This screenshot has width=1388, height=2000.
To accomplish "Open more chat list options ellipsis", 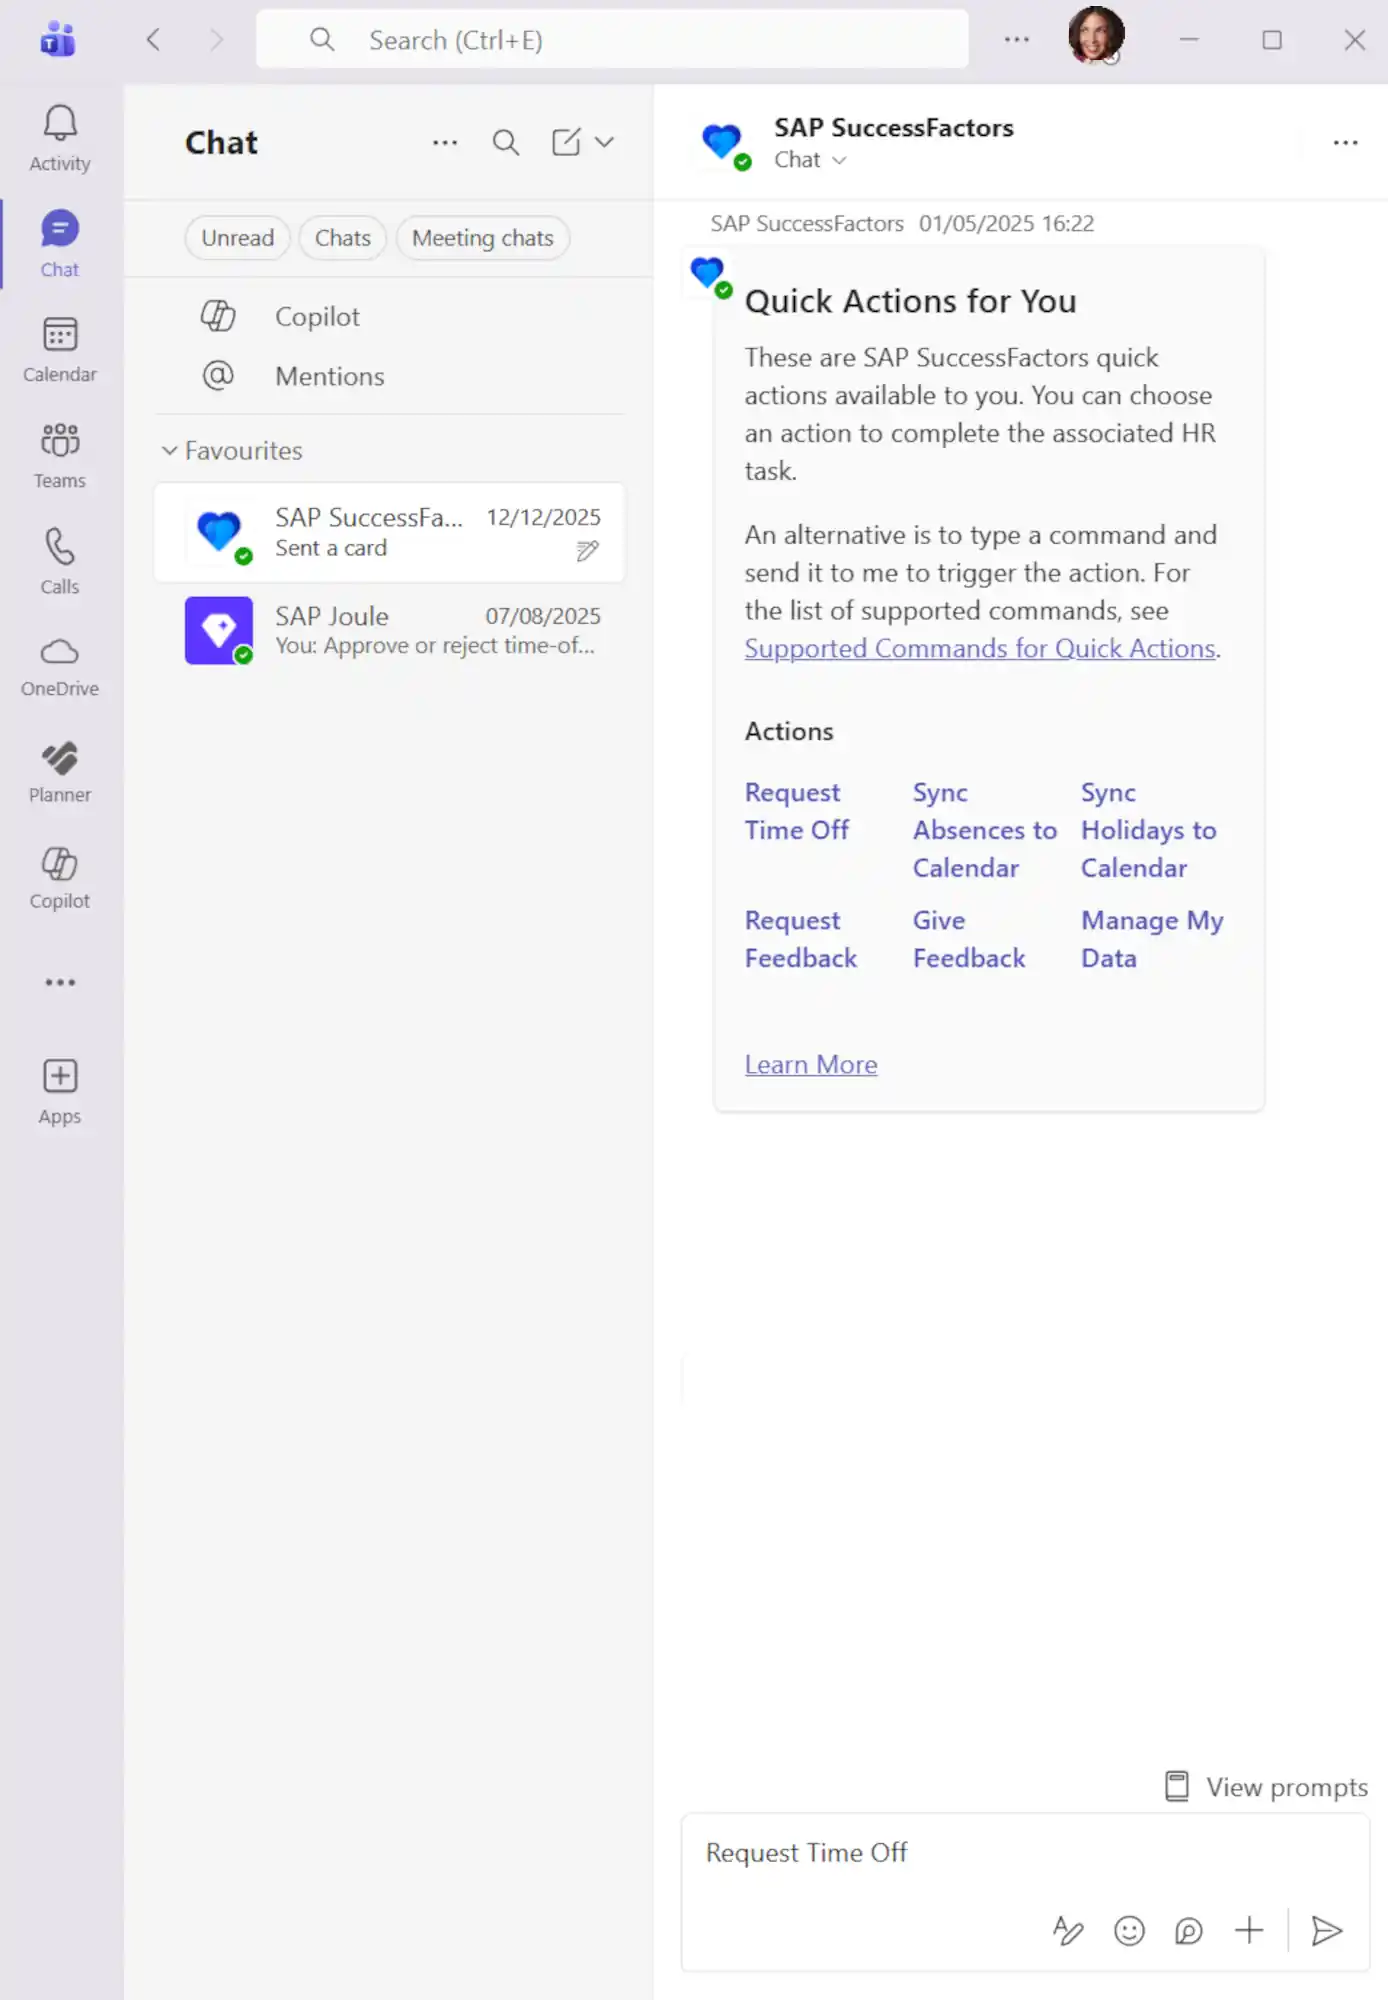I will pyautogui.click(x=445, y=143).
